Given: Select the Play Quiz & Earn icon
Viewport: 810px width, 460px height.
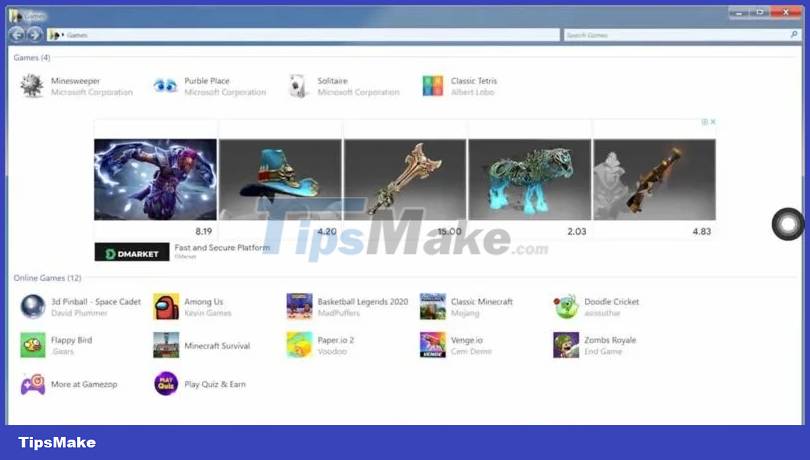Looking at the screenshot, I should (x=166, y=384).
